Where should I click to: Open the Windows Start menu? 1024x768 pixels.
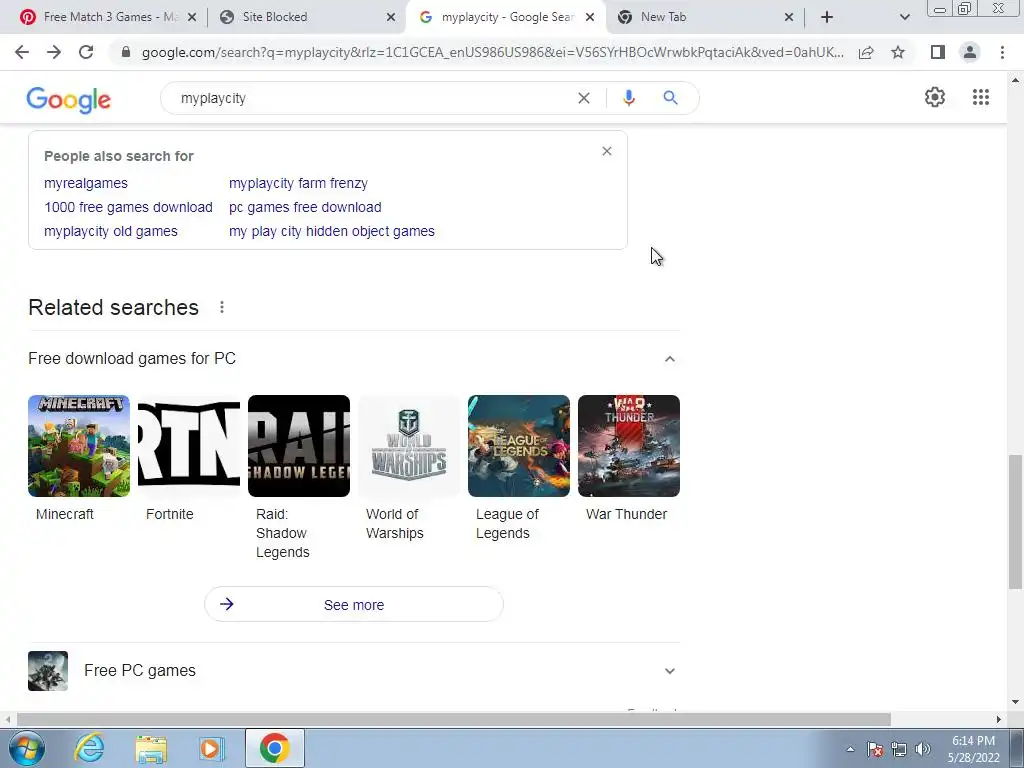25,748
